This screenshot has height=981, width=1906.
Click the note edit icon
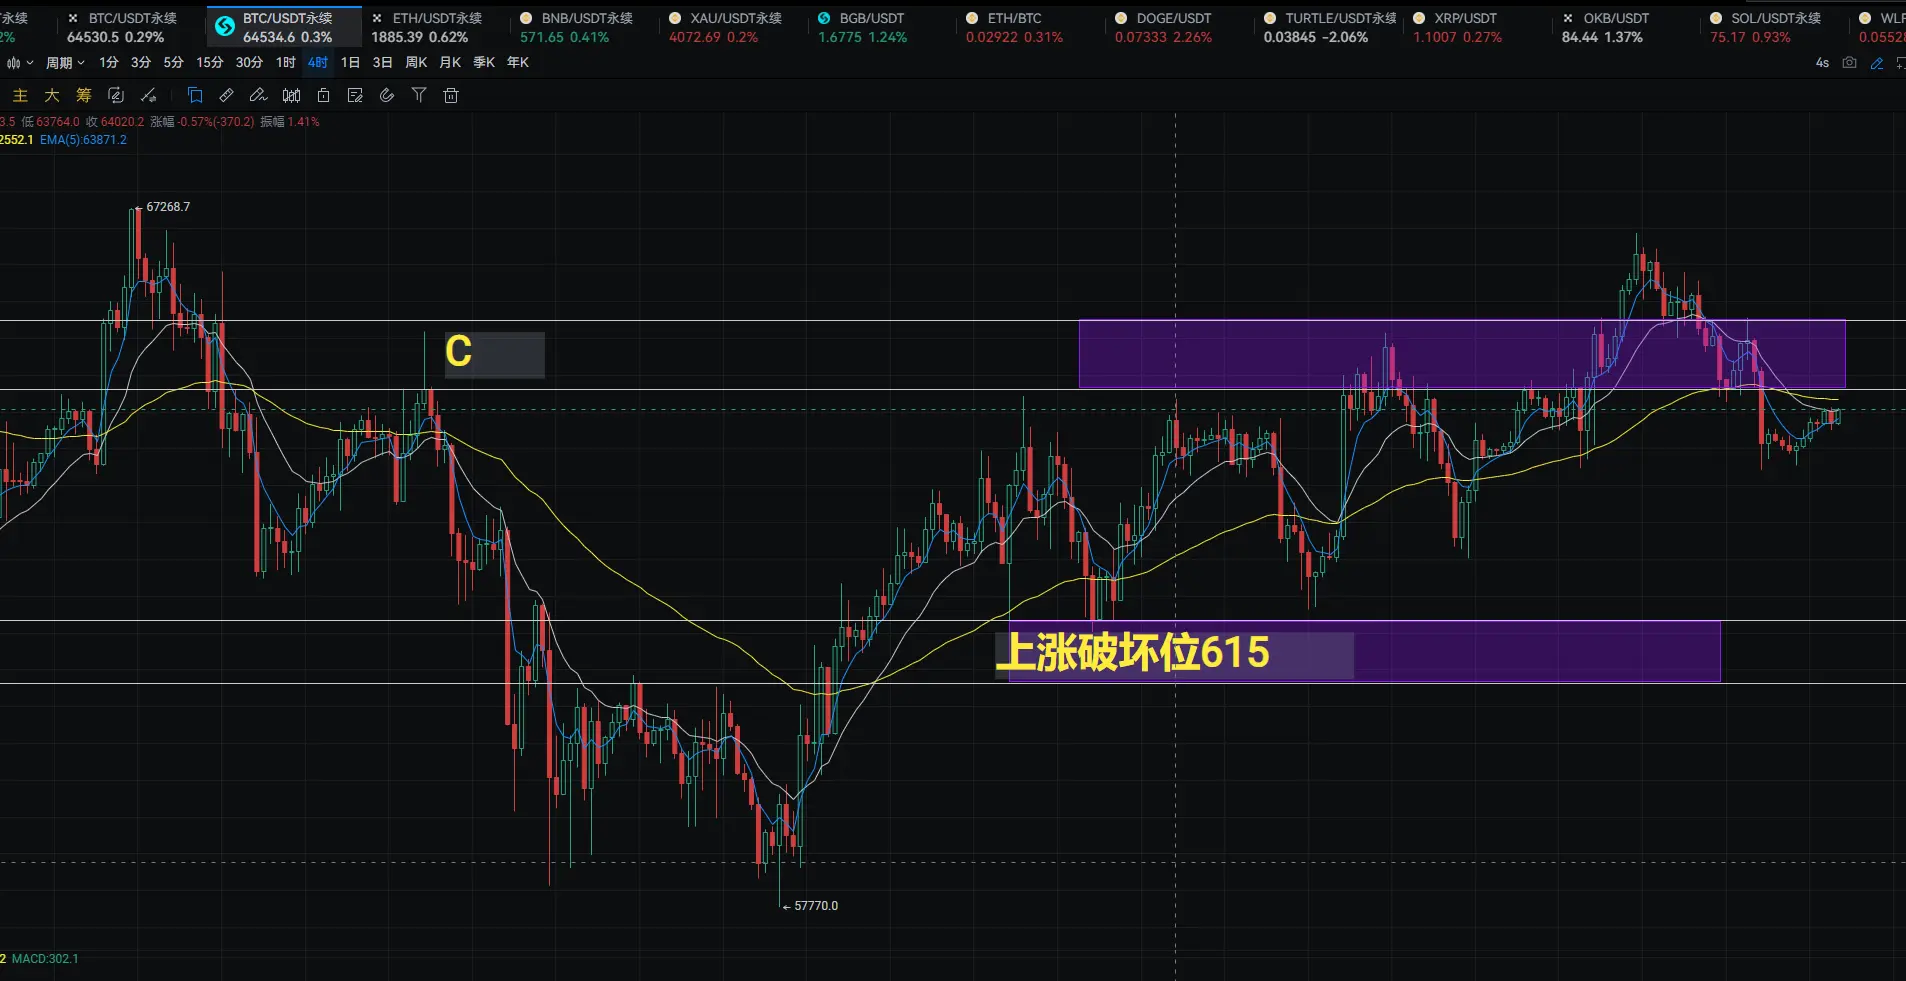tap(355, 96)
